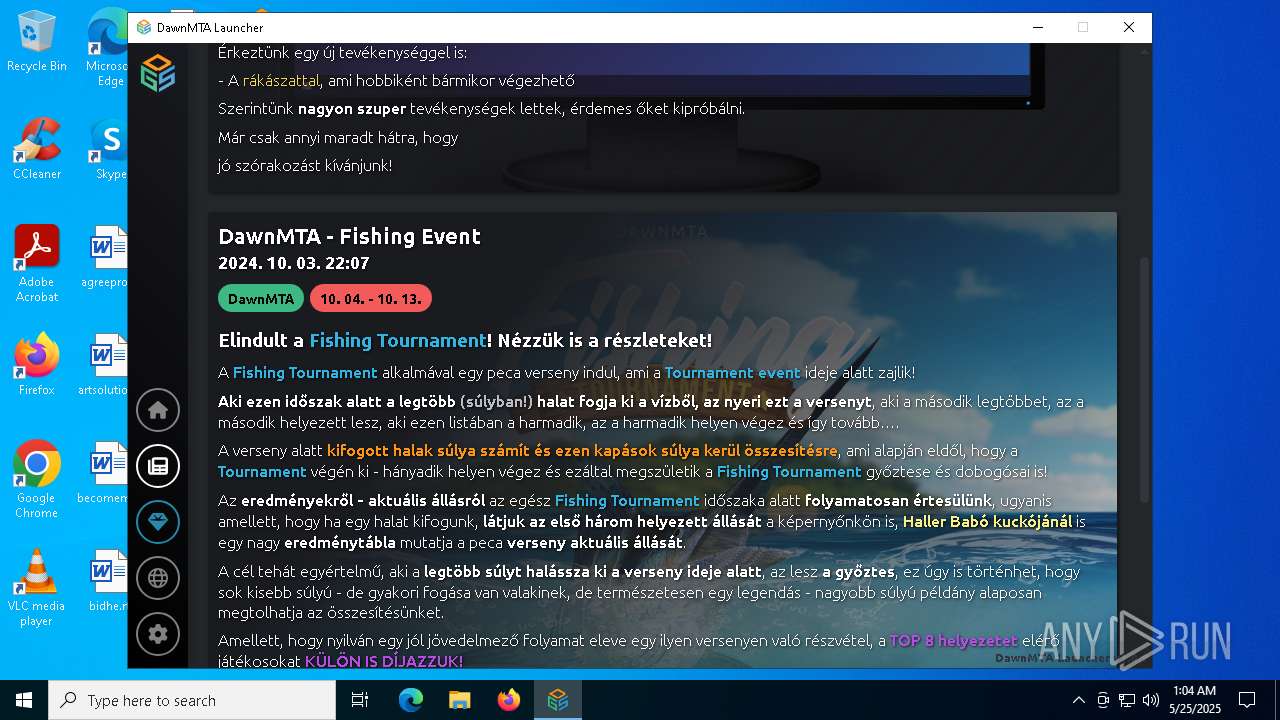
Task: Click the post date 2024. 10. 03. 22:07
Action: [x=294, y=264]
